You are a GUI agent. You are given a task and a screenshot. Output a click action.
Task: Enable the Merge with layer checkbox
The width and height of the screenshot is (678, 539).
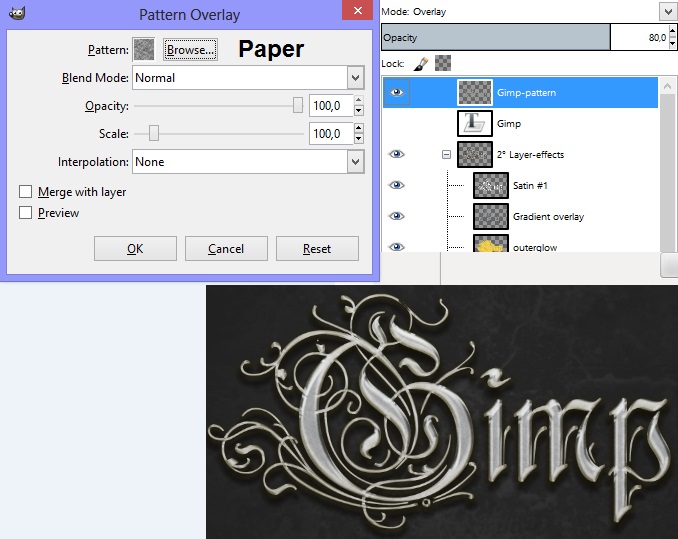coord(26,191)
